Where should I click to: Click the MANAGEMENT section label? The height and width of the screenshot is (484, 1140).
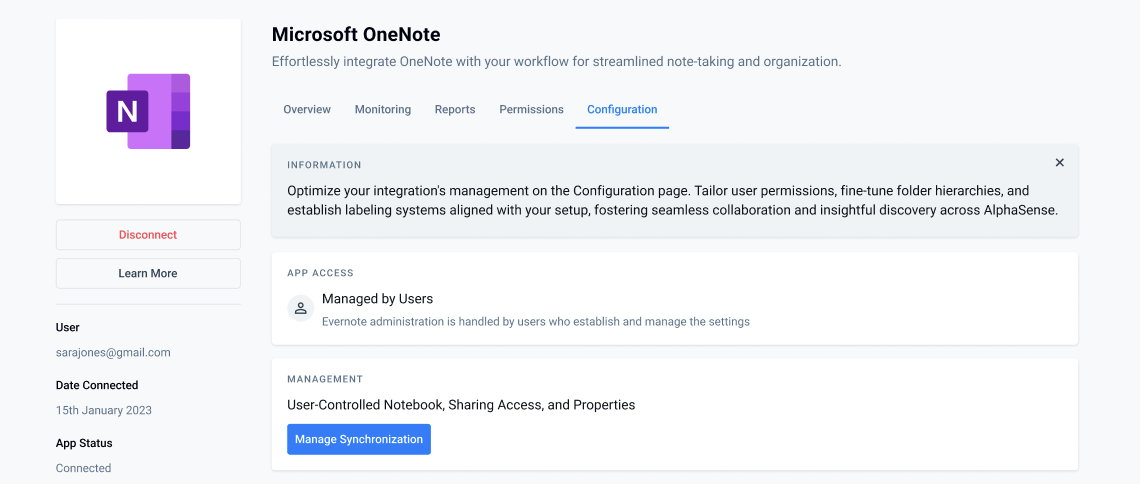325,379
